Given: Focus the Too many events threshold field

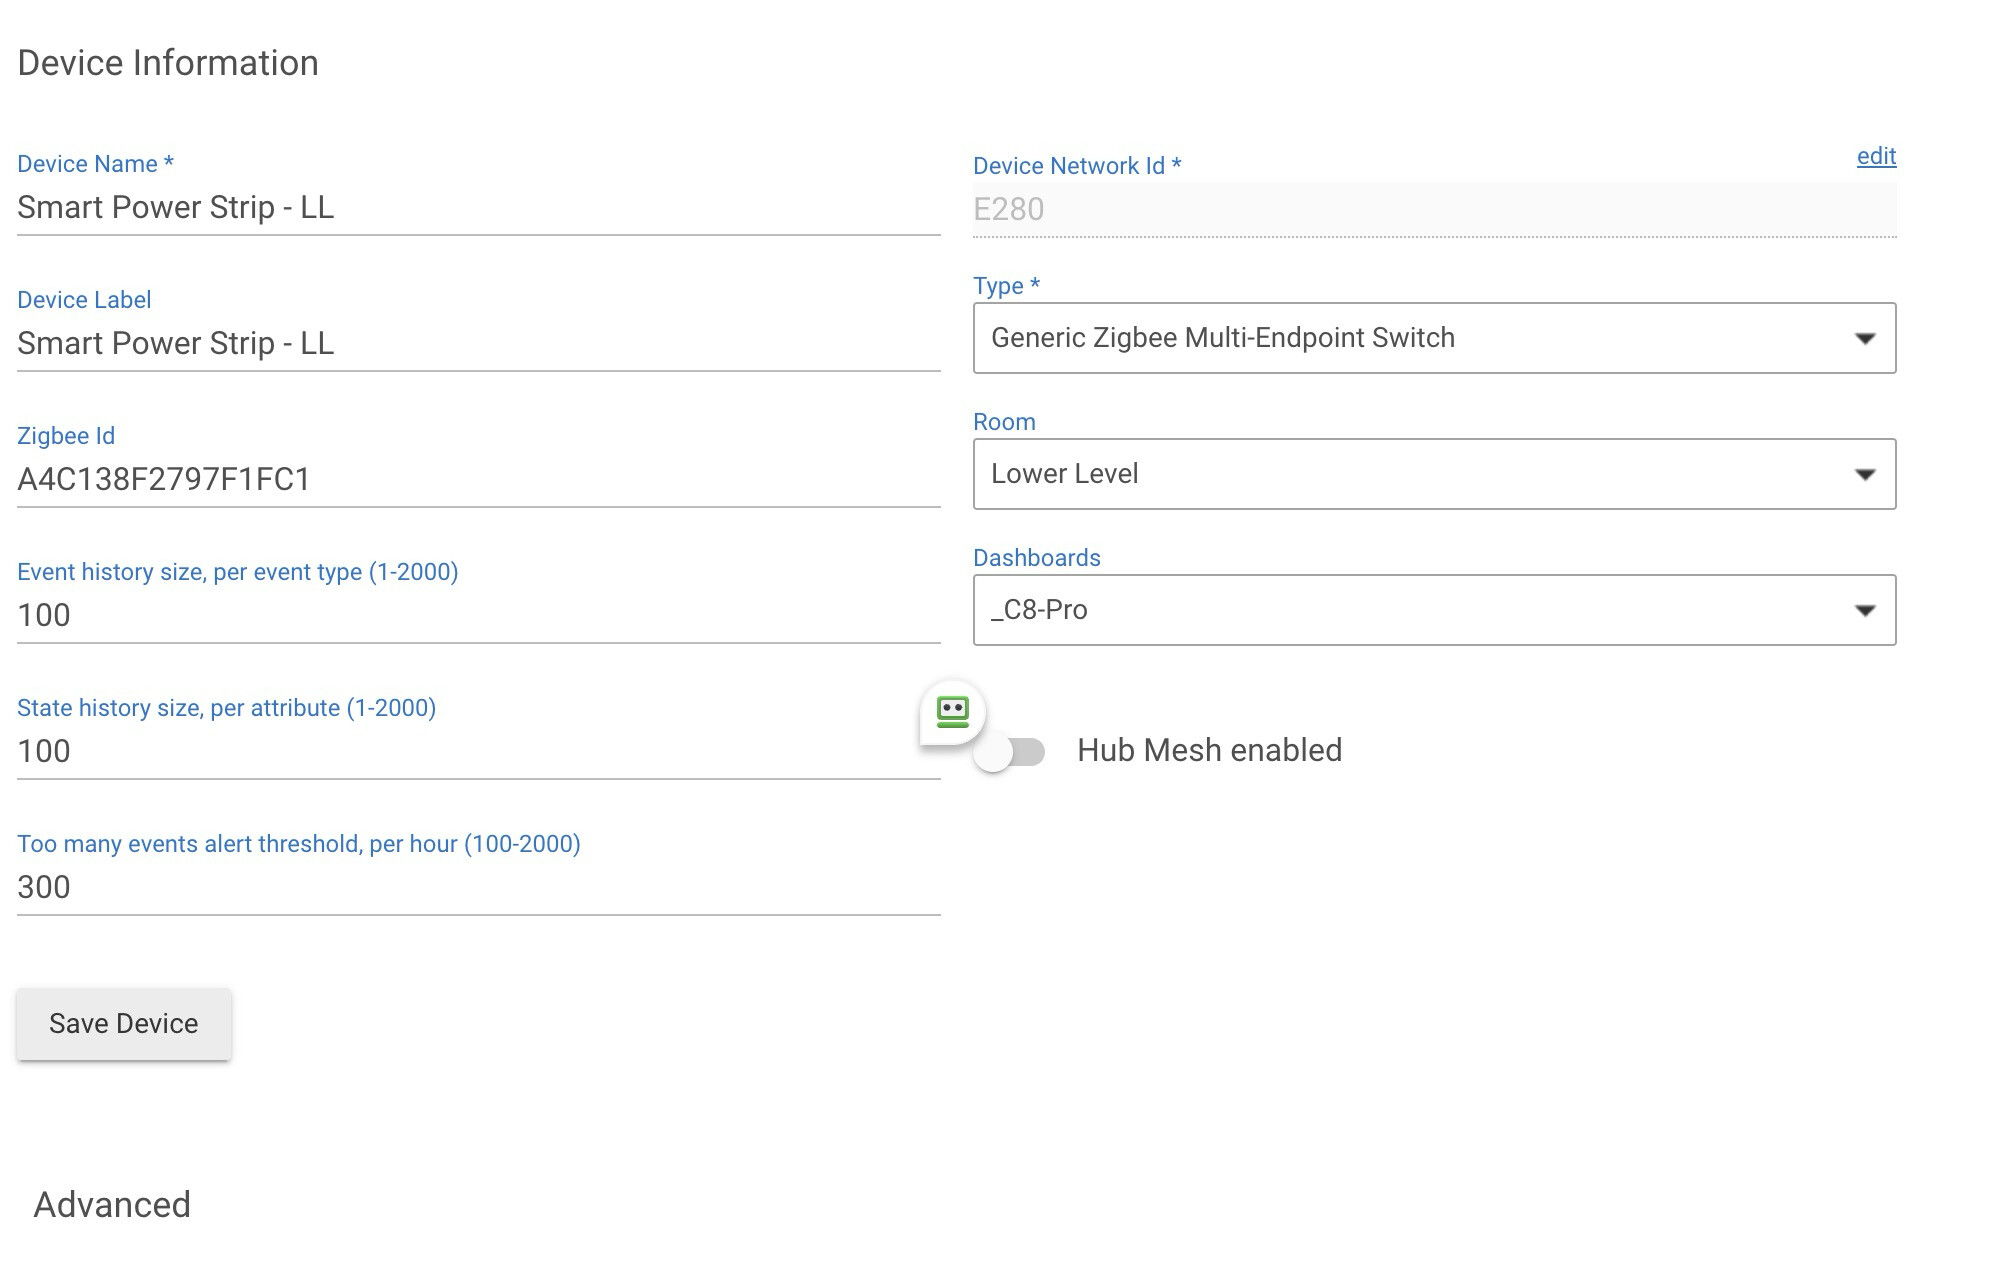Looking at the screenshot, I should (478, 888).
